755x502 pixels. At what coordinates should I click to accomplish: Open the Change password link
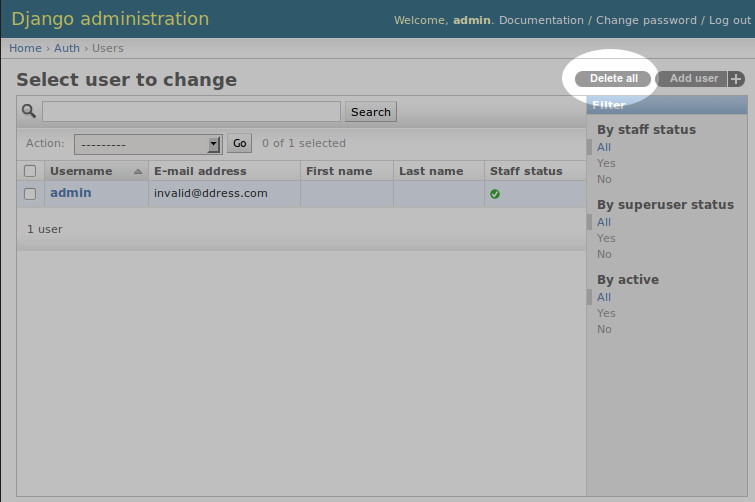[x=646, y=20]
